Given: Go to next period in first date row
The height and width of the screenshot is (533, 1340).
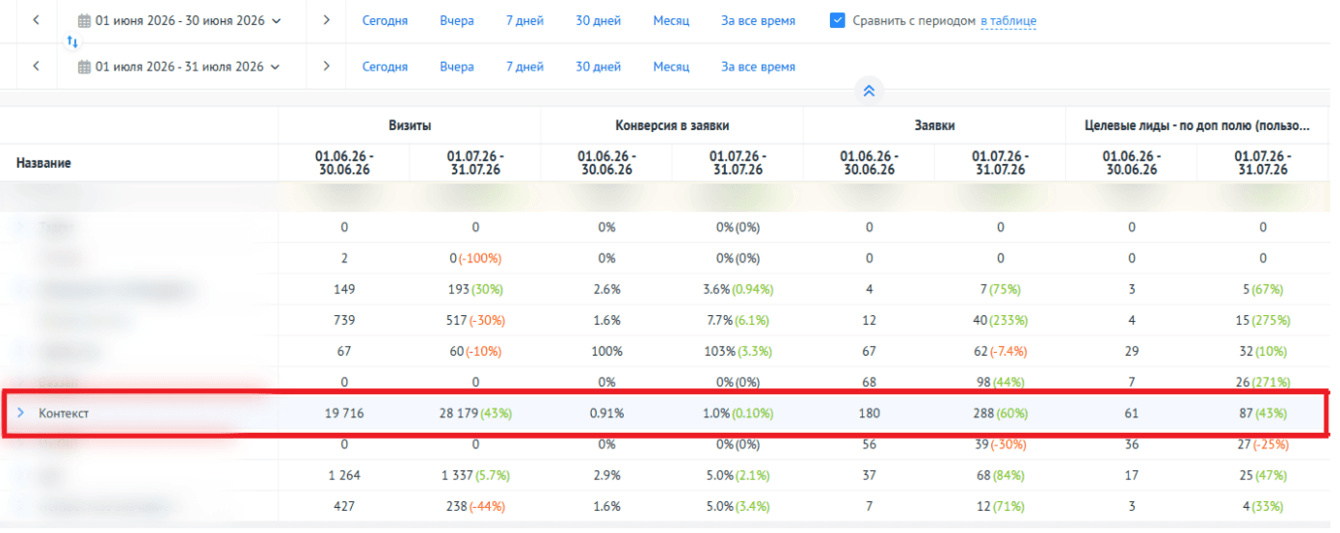Looking at the screenshot, I should point(326,20).
